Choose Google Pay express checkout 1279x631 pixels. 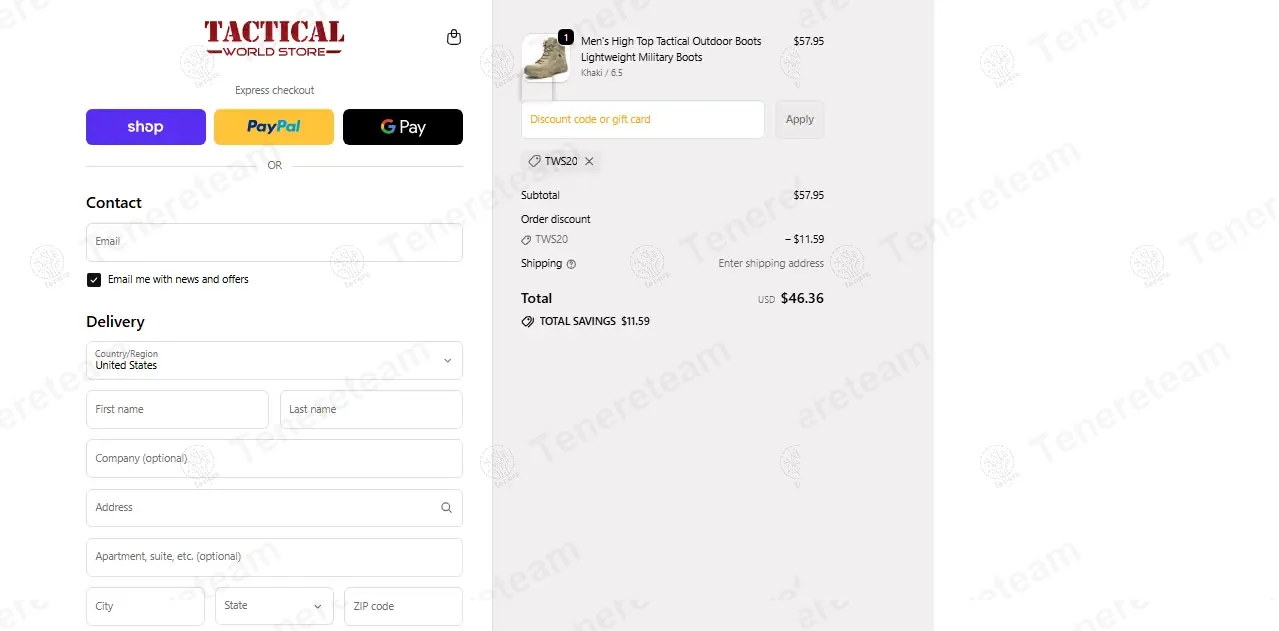click(x=403, y=127)
